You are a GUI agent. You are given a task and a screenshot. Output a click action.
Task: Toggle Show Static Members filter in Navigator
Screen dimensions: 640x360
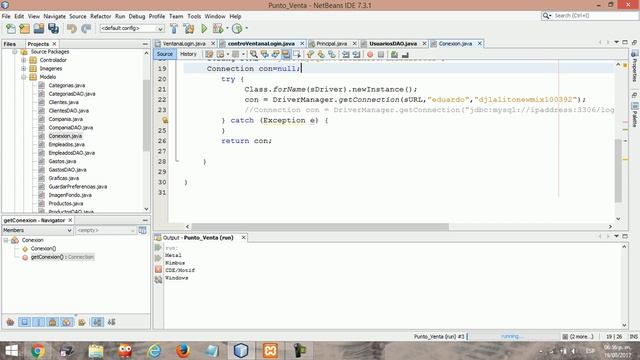(38, 322)
